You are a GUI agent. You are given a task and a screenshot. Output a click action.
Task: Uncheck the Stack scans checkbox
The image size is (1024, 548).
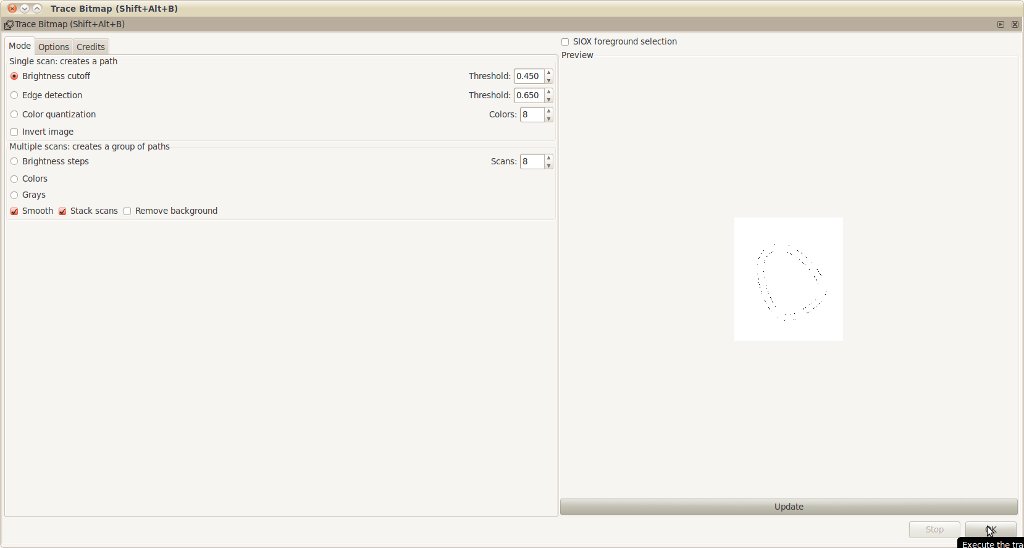coord(63,211)
